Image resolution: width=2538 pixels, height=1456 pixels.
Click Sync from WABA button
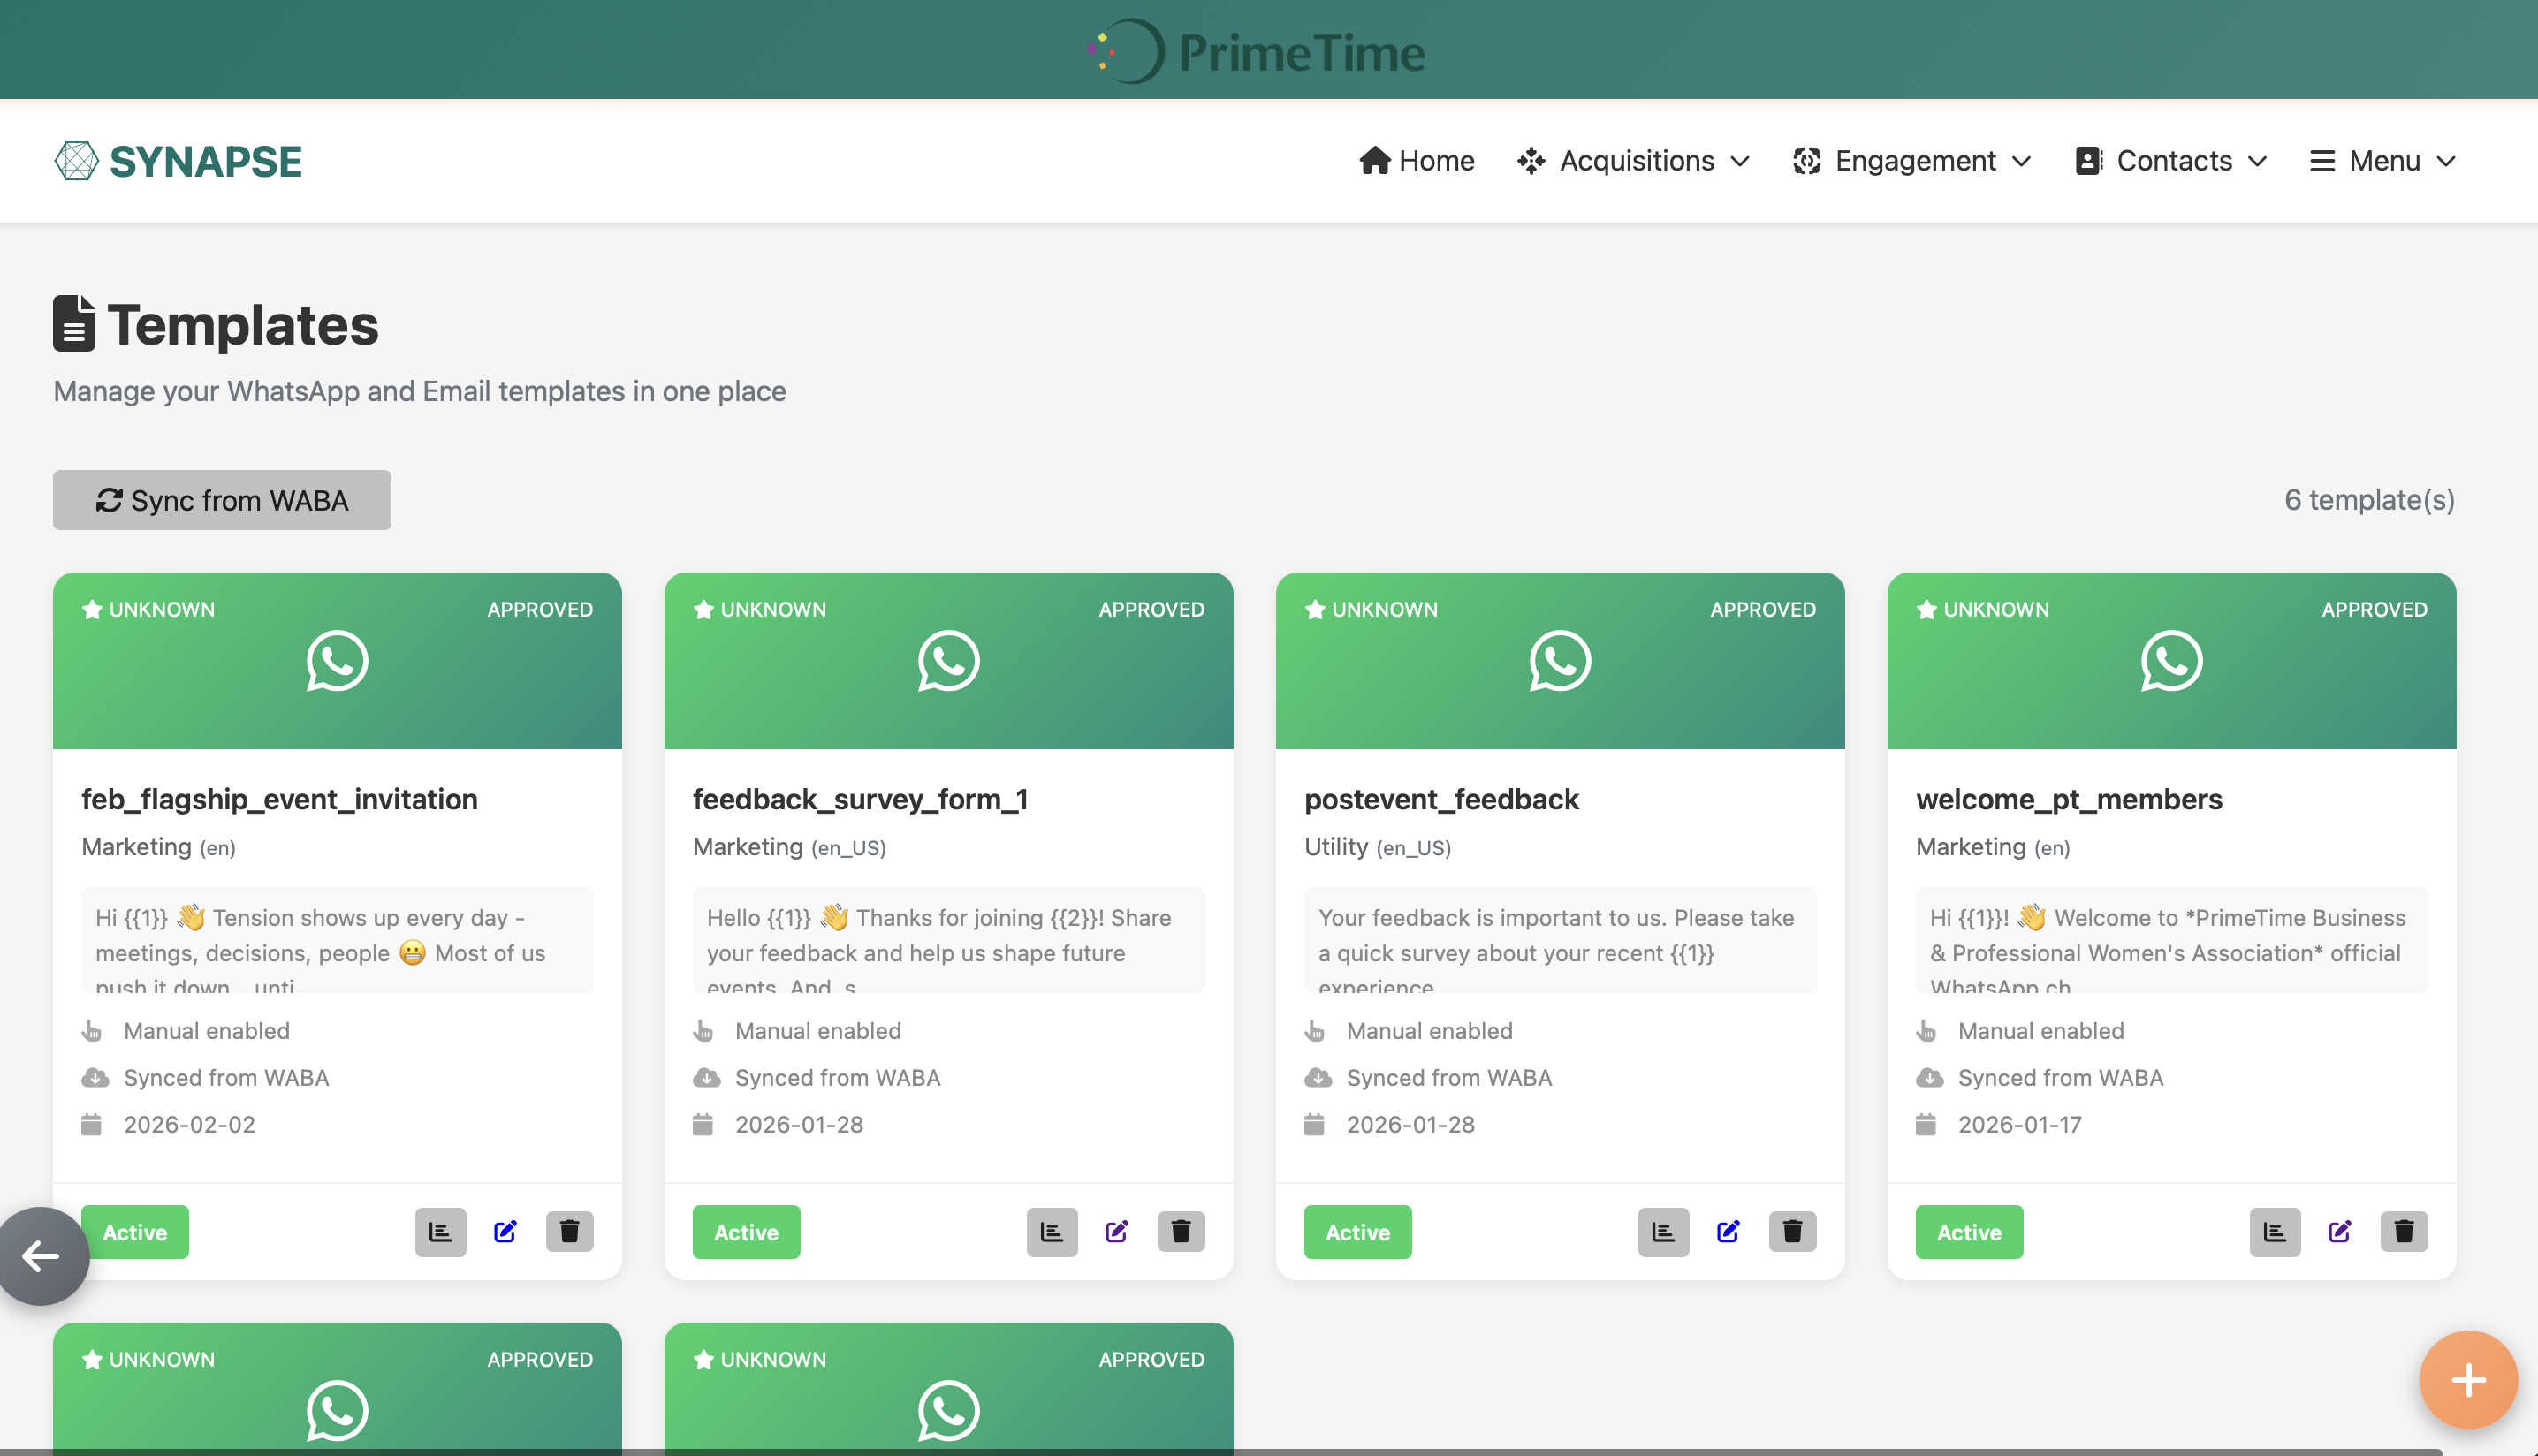pyautogui.click(x=222, y=500)
